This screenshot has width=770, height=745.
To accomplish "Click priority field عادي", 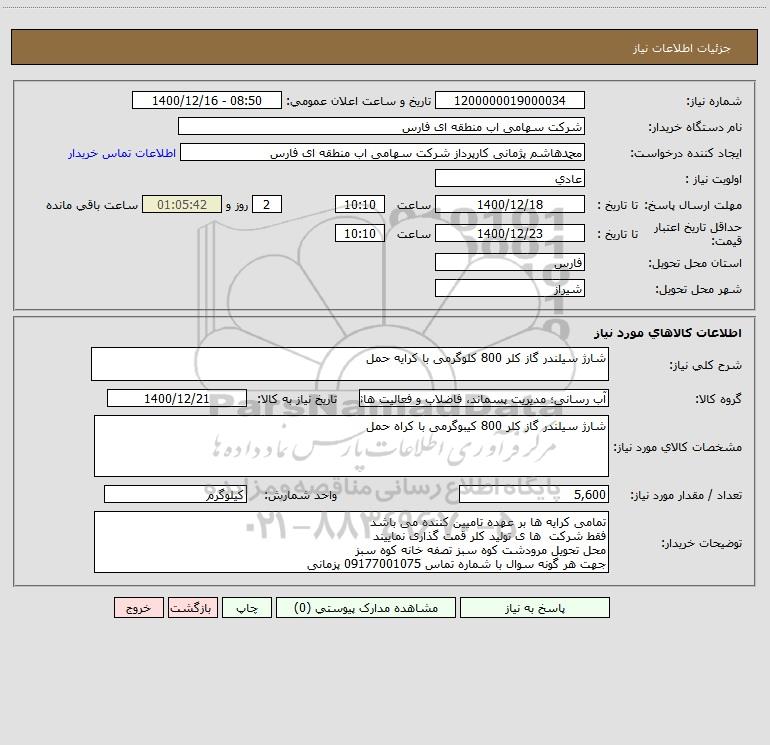I will (x=510, y=178).
